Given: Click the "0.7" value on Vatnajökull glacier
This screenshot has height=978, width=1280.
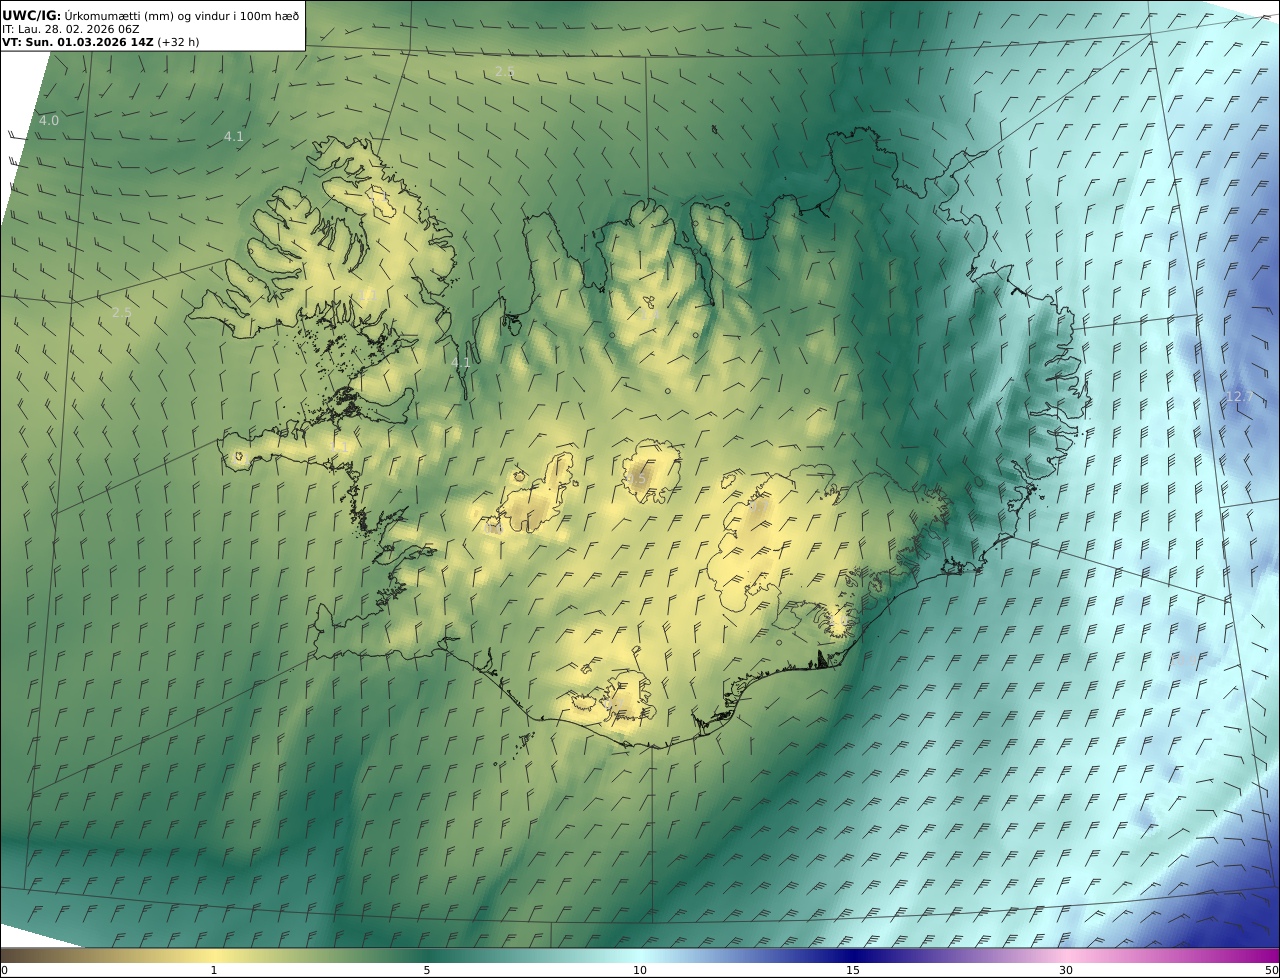Looking at the screenshot, I should click(758, 509).
